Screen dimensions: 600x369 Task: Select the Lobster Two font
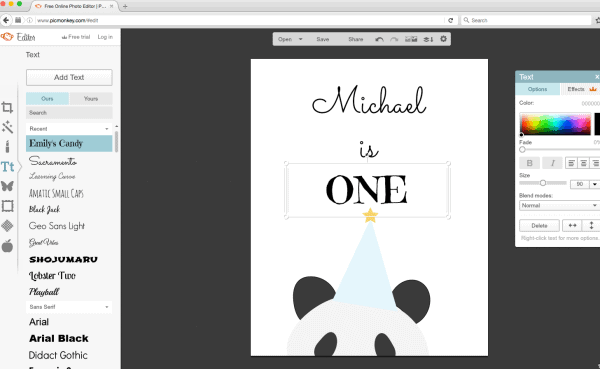pos(52,276)
